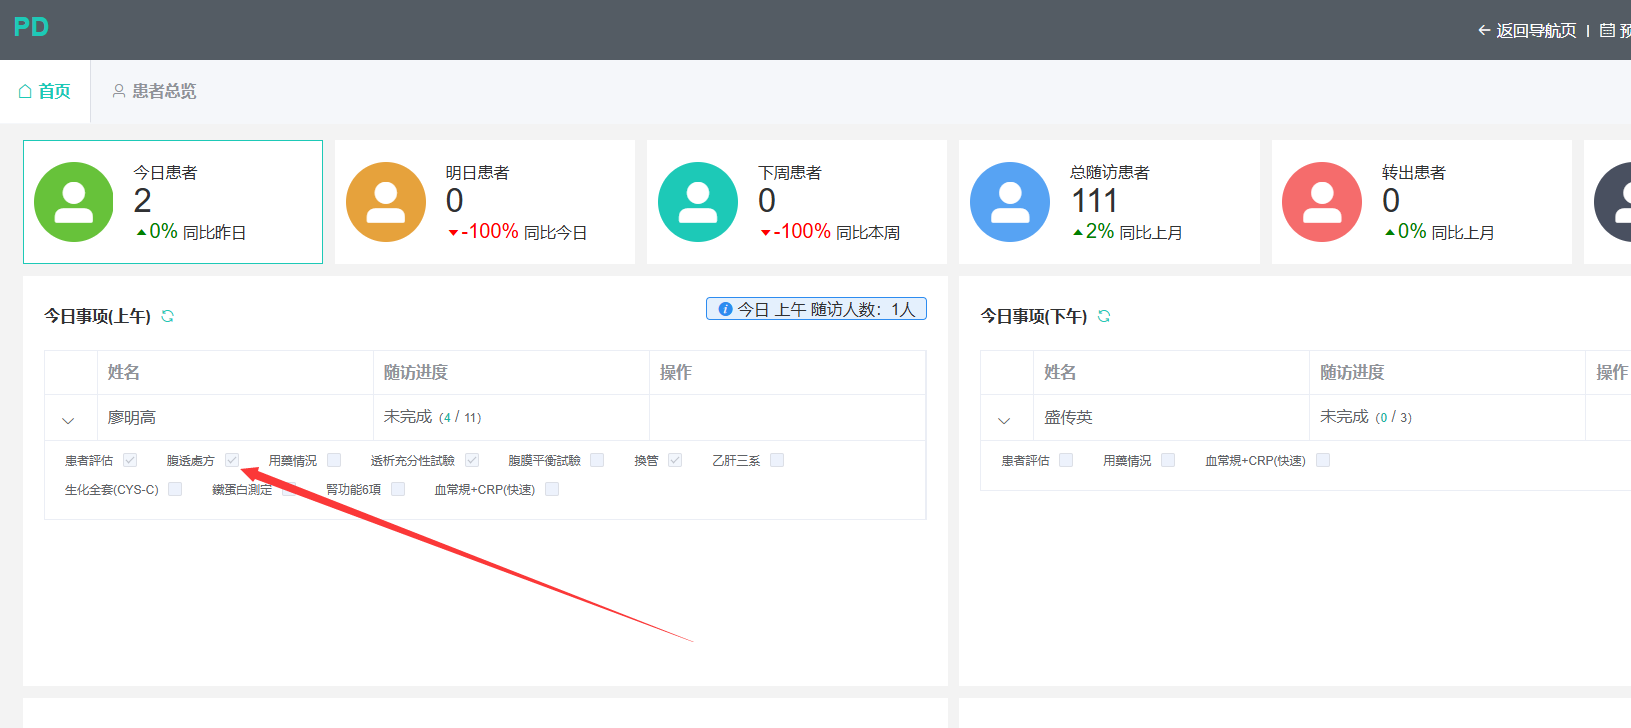The height and width of the screenshot is (728, 1631).
Task: Select the 今日患者 card title
Action: pyautogui.click(x=165, y=172)
